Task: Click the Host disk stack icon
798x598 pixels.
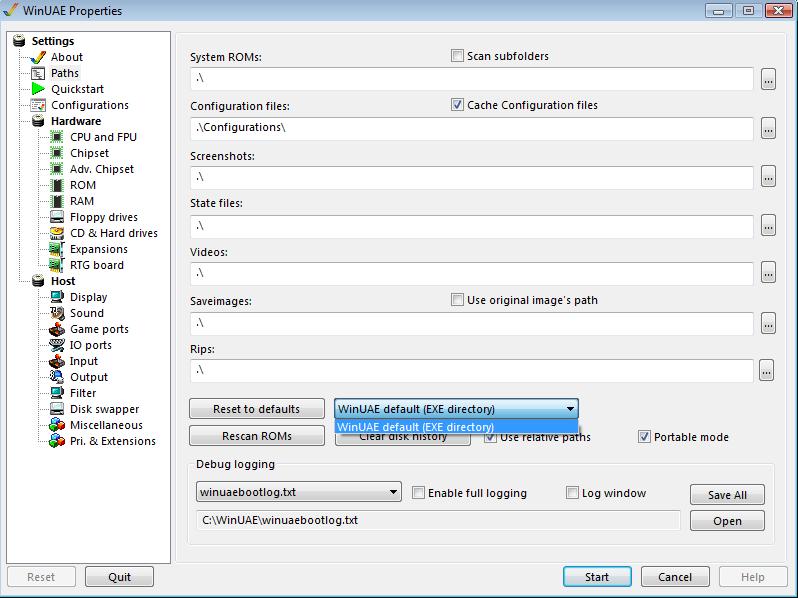Action: click(x=38, y=281)
